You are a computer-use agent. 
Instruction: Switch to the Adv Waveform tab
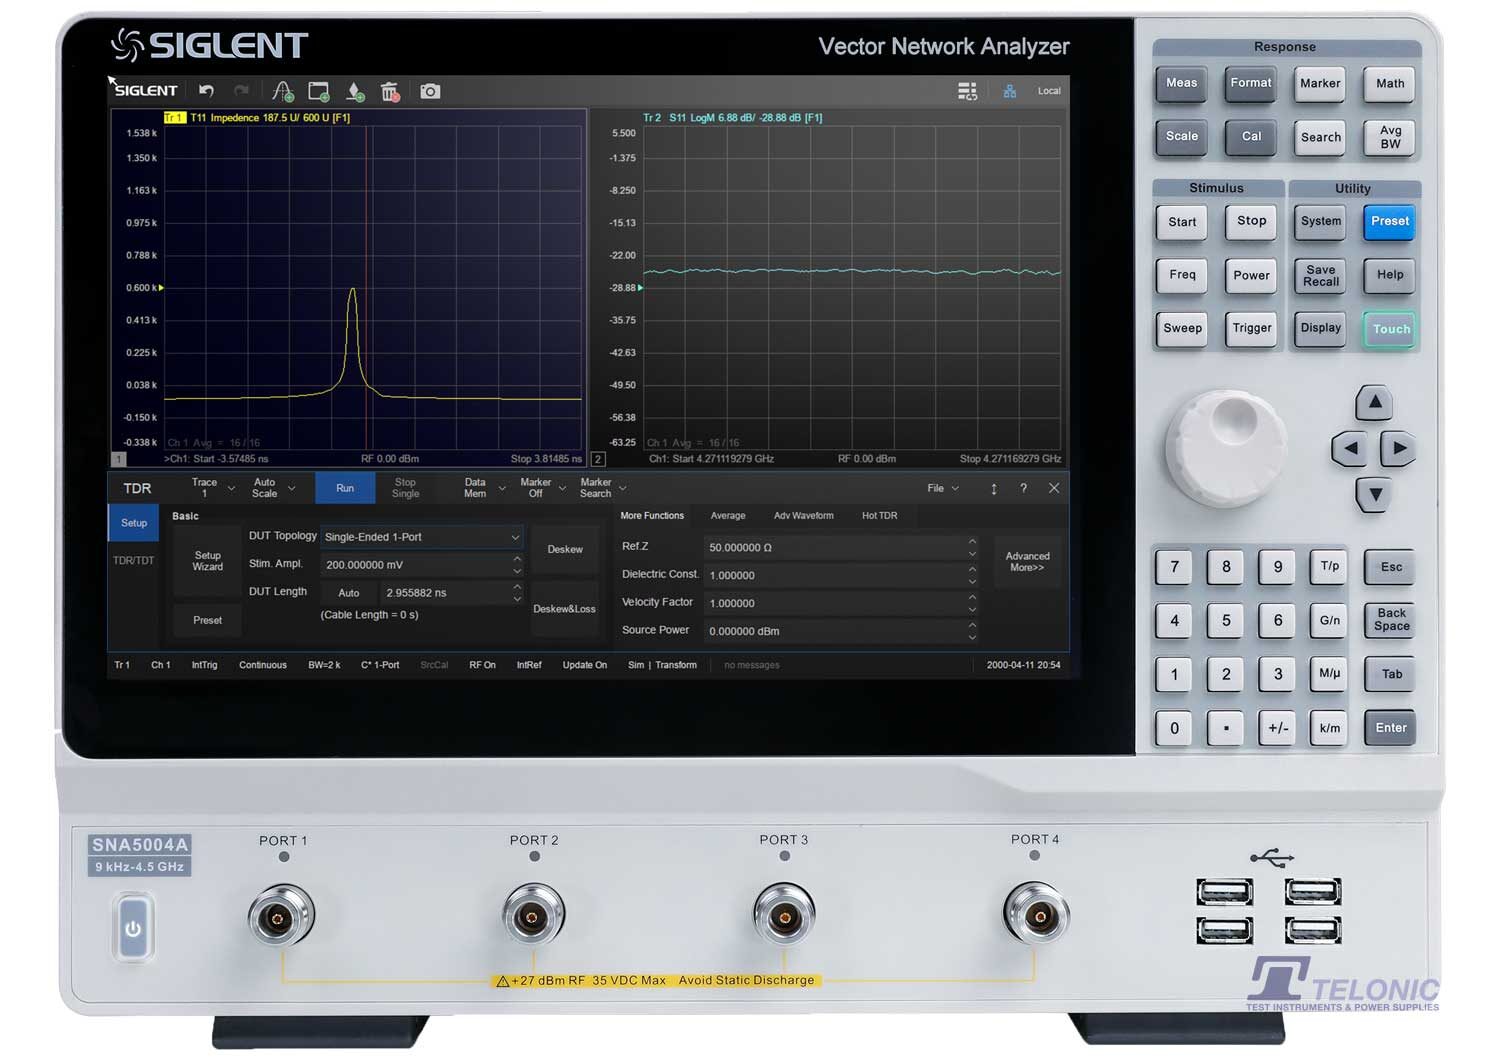pos(803,516)
